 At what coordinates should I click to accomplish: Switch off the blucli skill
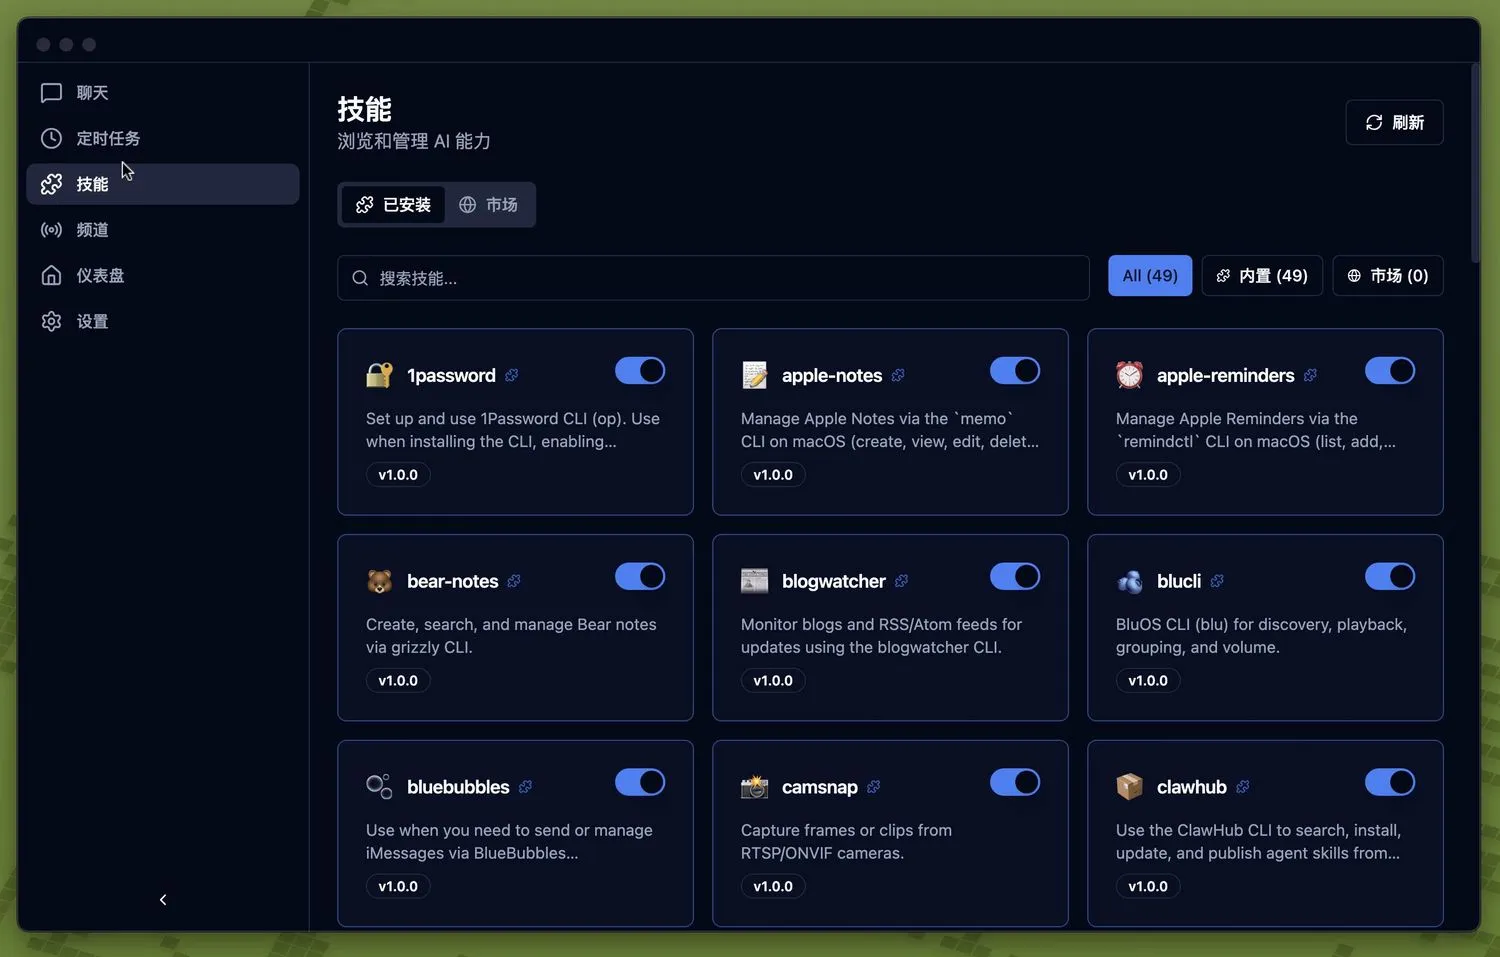(x=1390, y=577)
